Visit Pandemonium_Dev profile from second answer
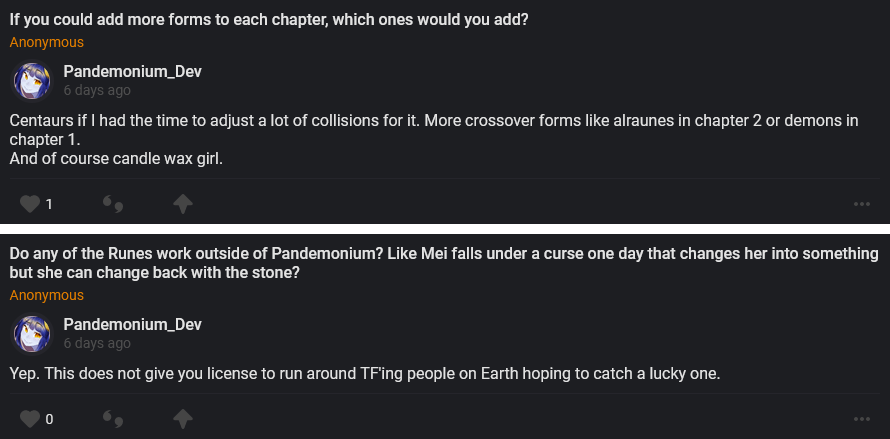Screen dimensions: 890x439 133,324
